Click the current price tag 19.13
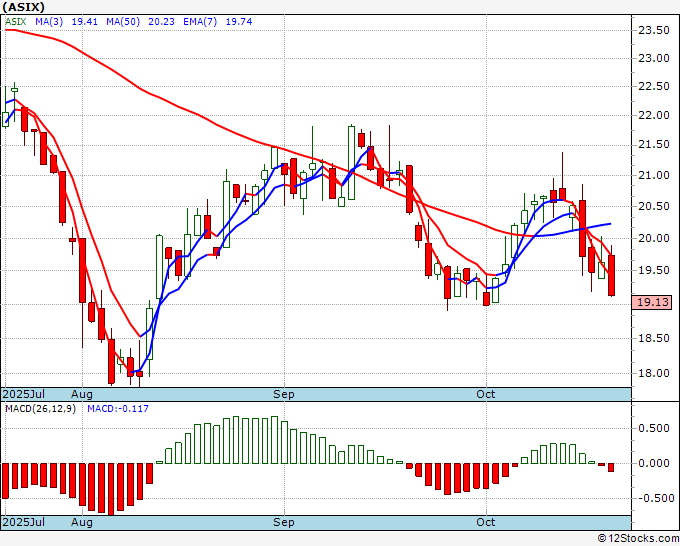Image resolution: width=680 pixels, height=546 pixels. tap(652, 302)
